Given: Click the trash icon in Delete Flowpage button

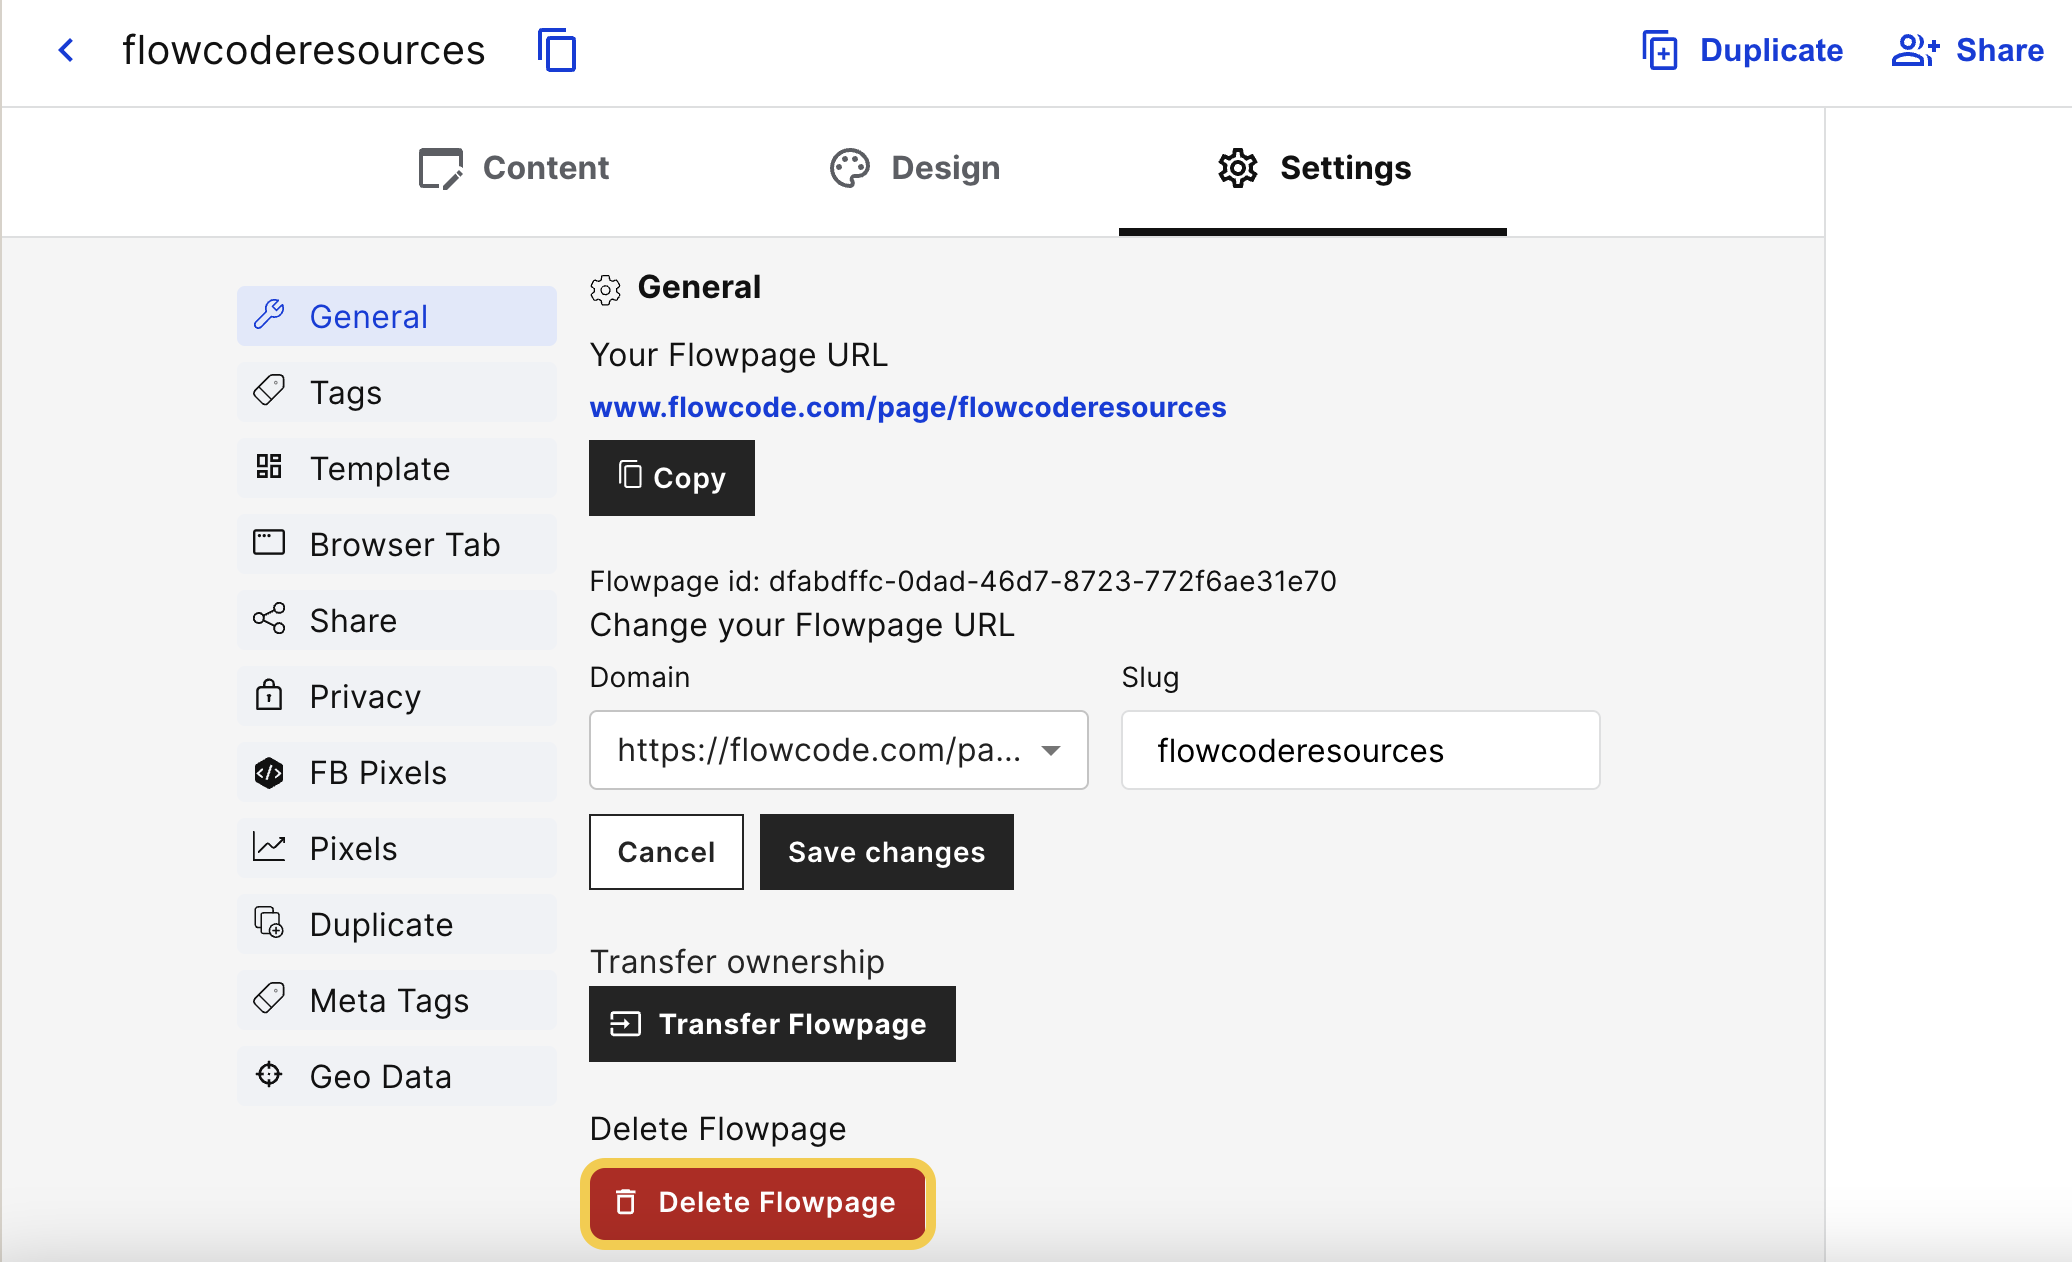Looking at the screenshot, I should [626, 1202].
